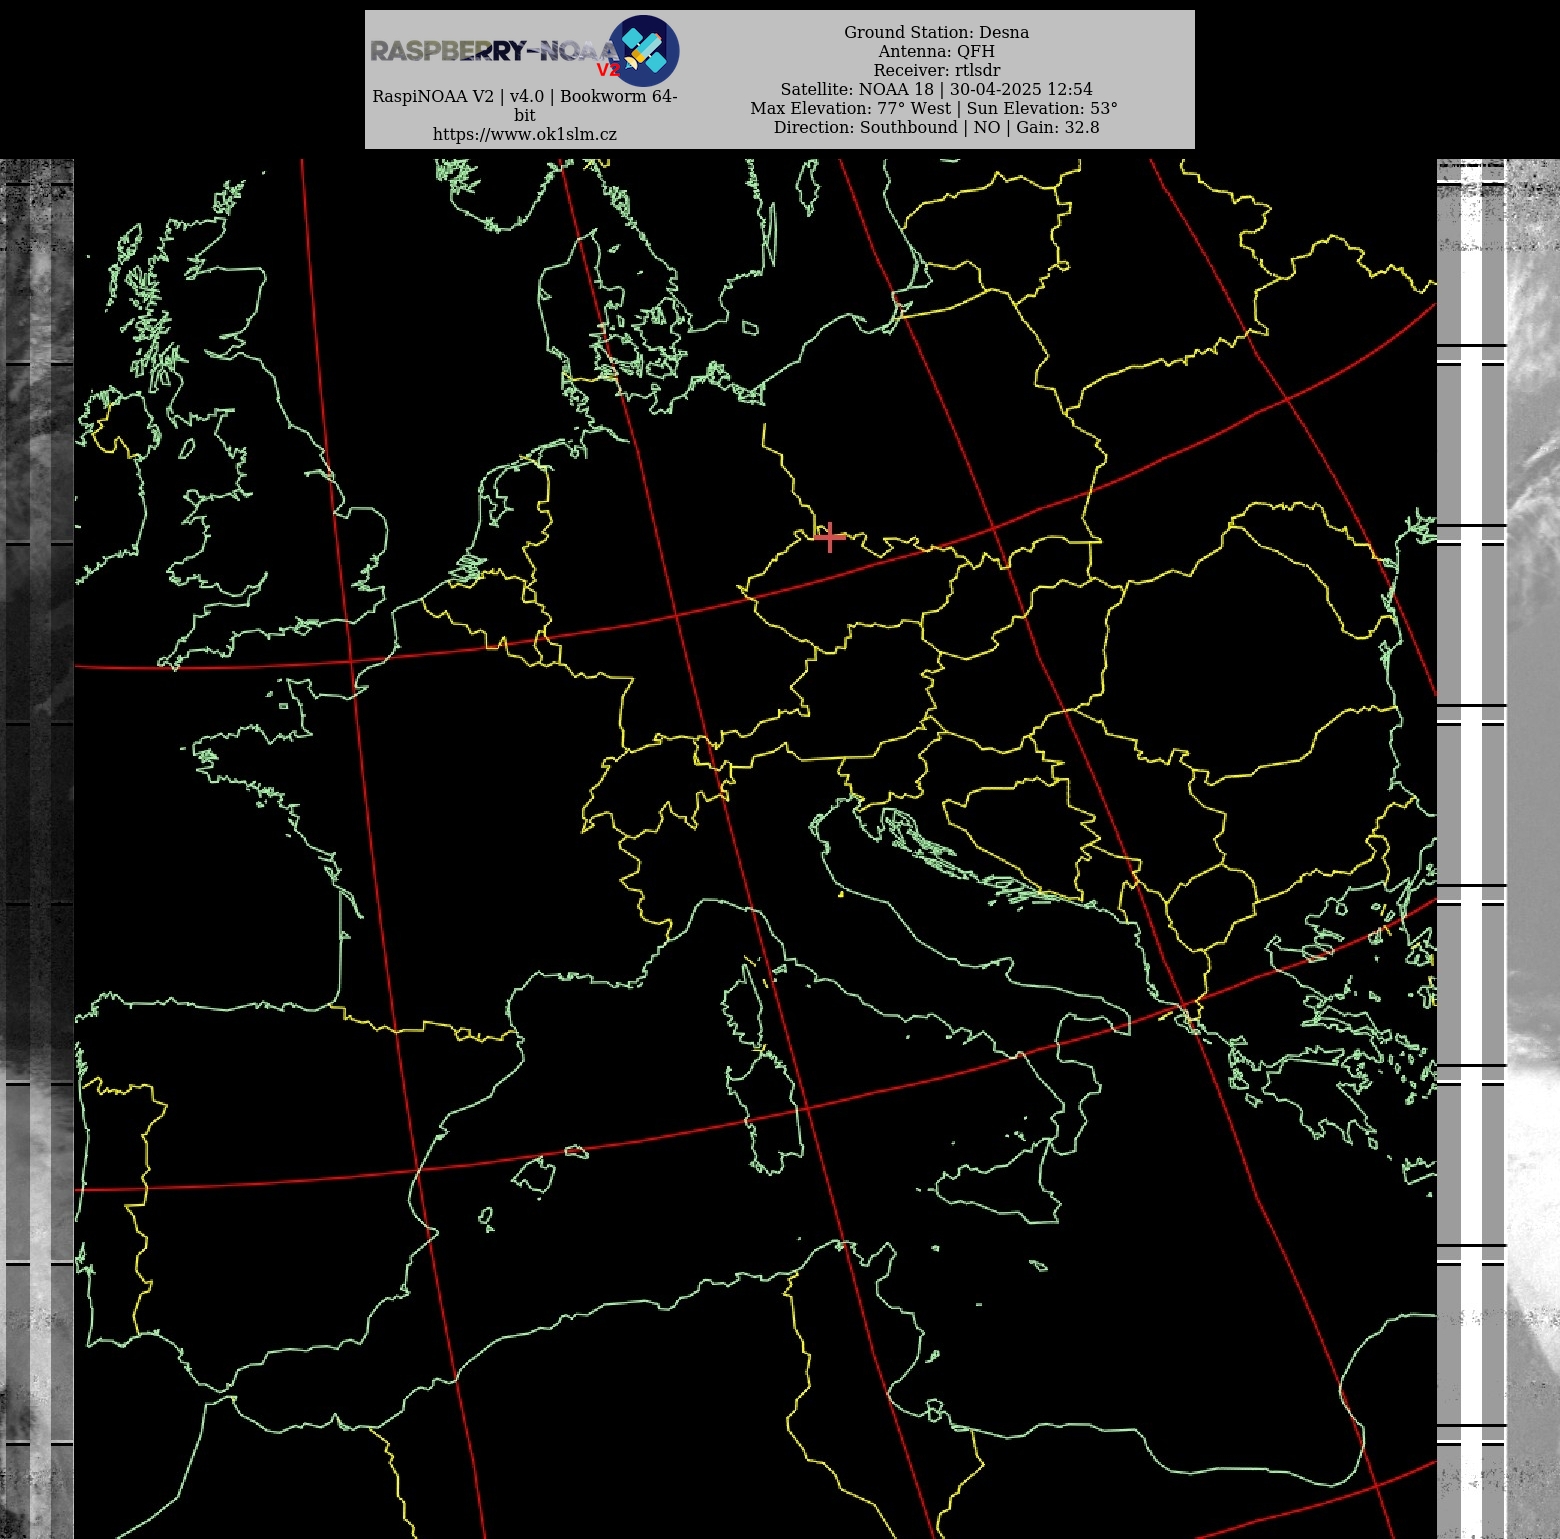The width and height of the screenshot is (1560, 1539).
Task: Select the 'RaspiNOAA V2 | v4.0' version text
Action: tap(458, 96)
